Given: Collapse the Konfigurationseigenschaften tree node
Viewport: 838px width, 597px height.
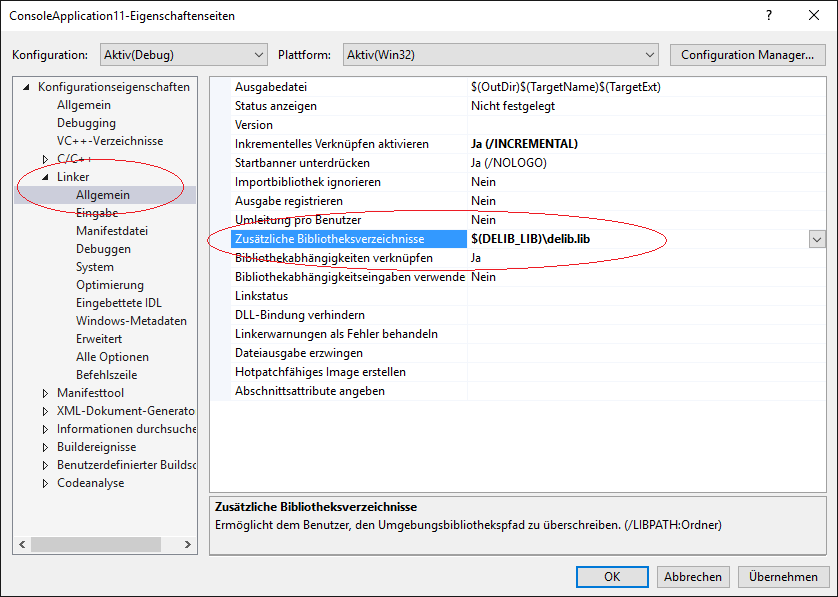Looking at the screenshot, I should point(27,87).
